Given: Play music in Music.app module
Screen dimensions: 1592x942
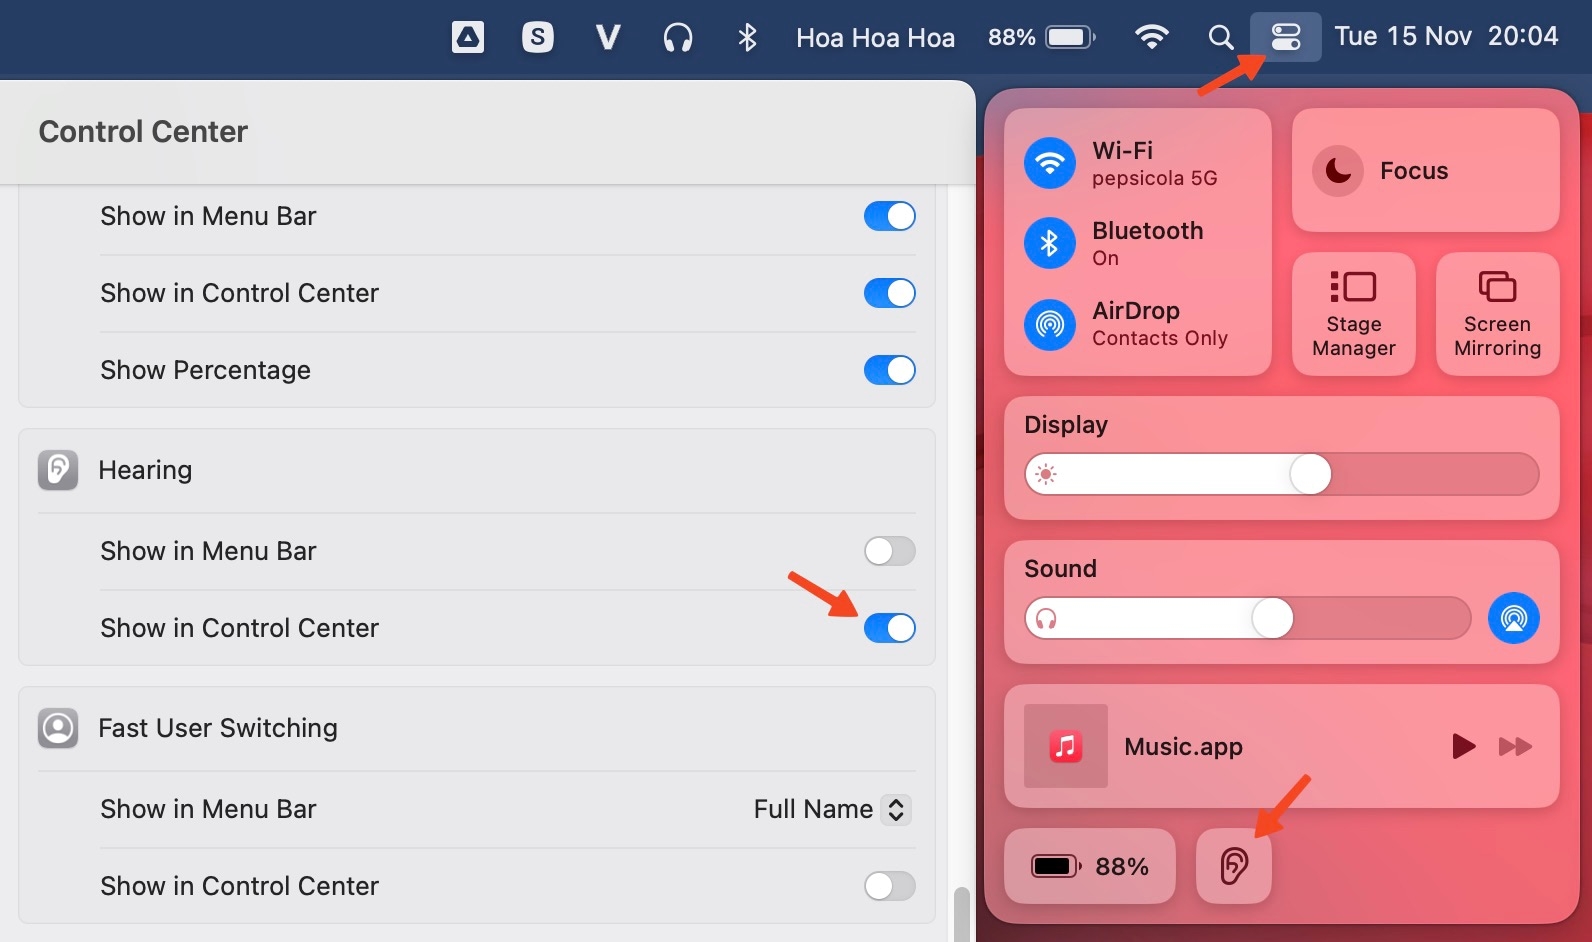Looking at the screenshot, I should [x=1463, y=746].
